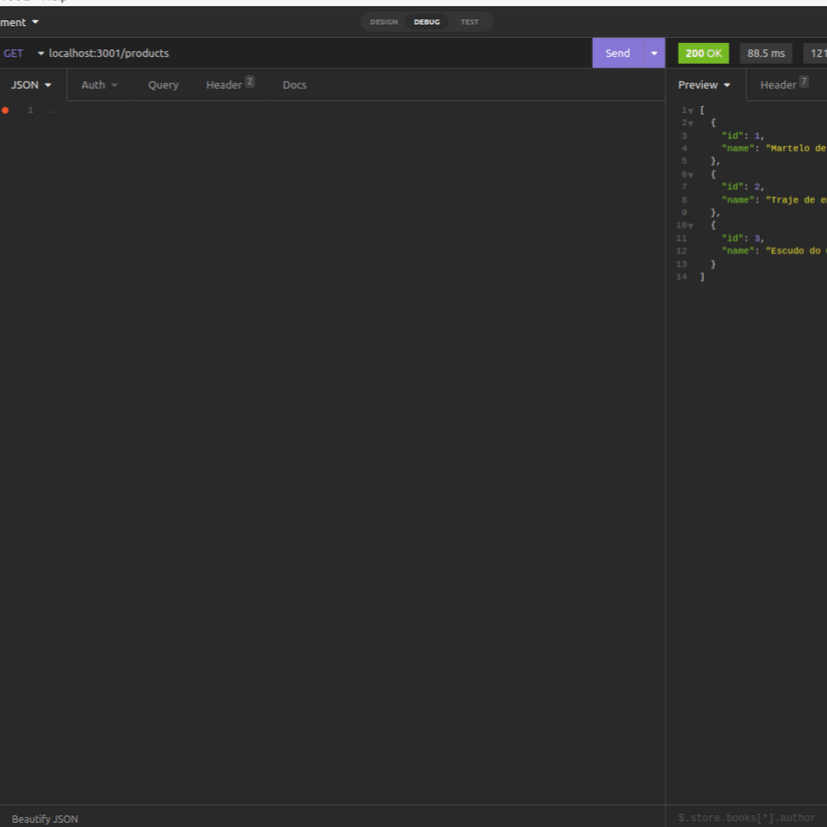Click the "Traje de" name value
827x827 pixels.
[796, 200]
